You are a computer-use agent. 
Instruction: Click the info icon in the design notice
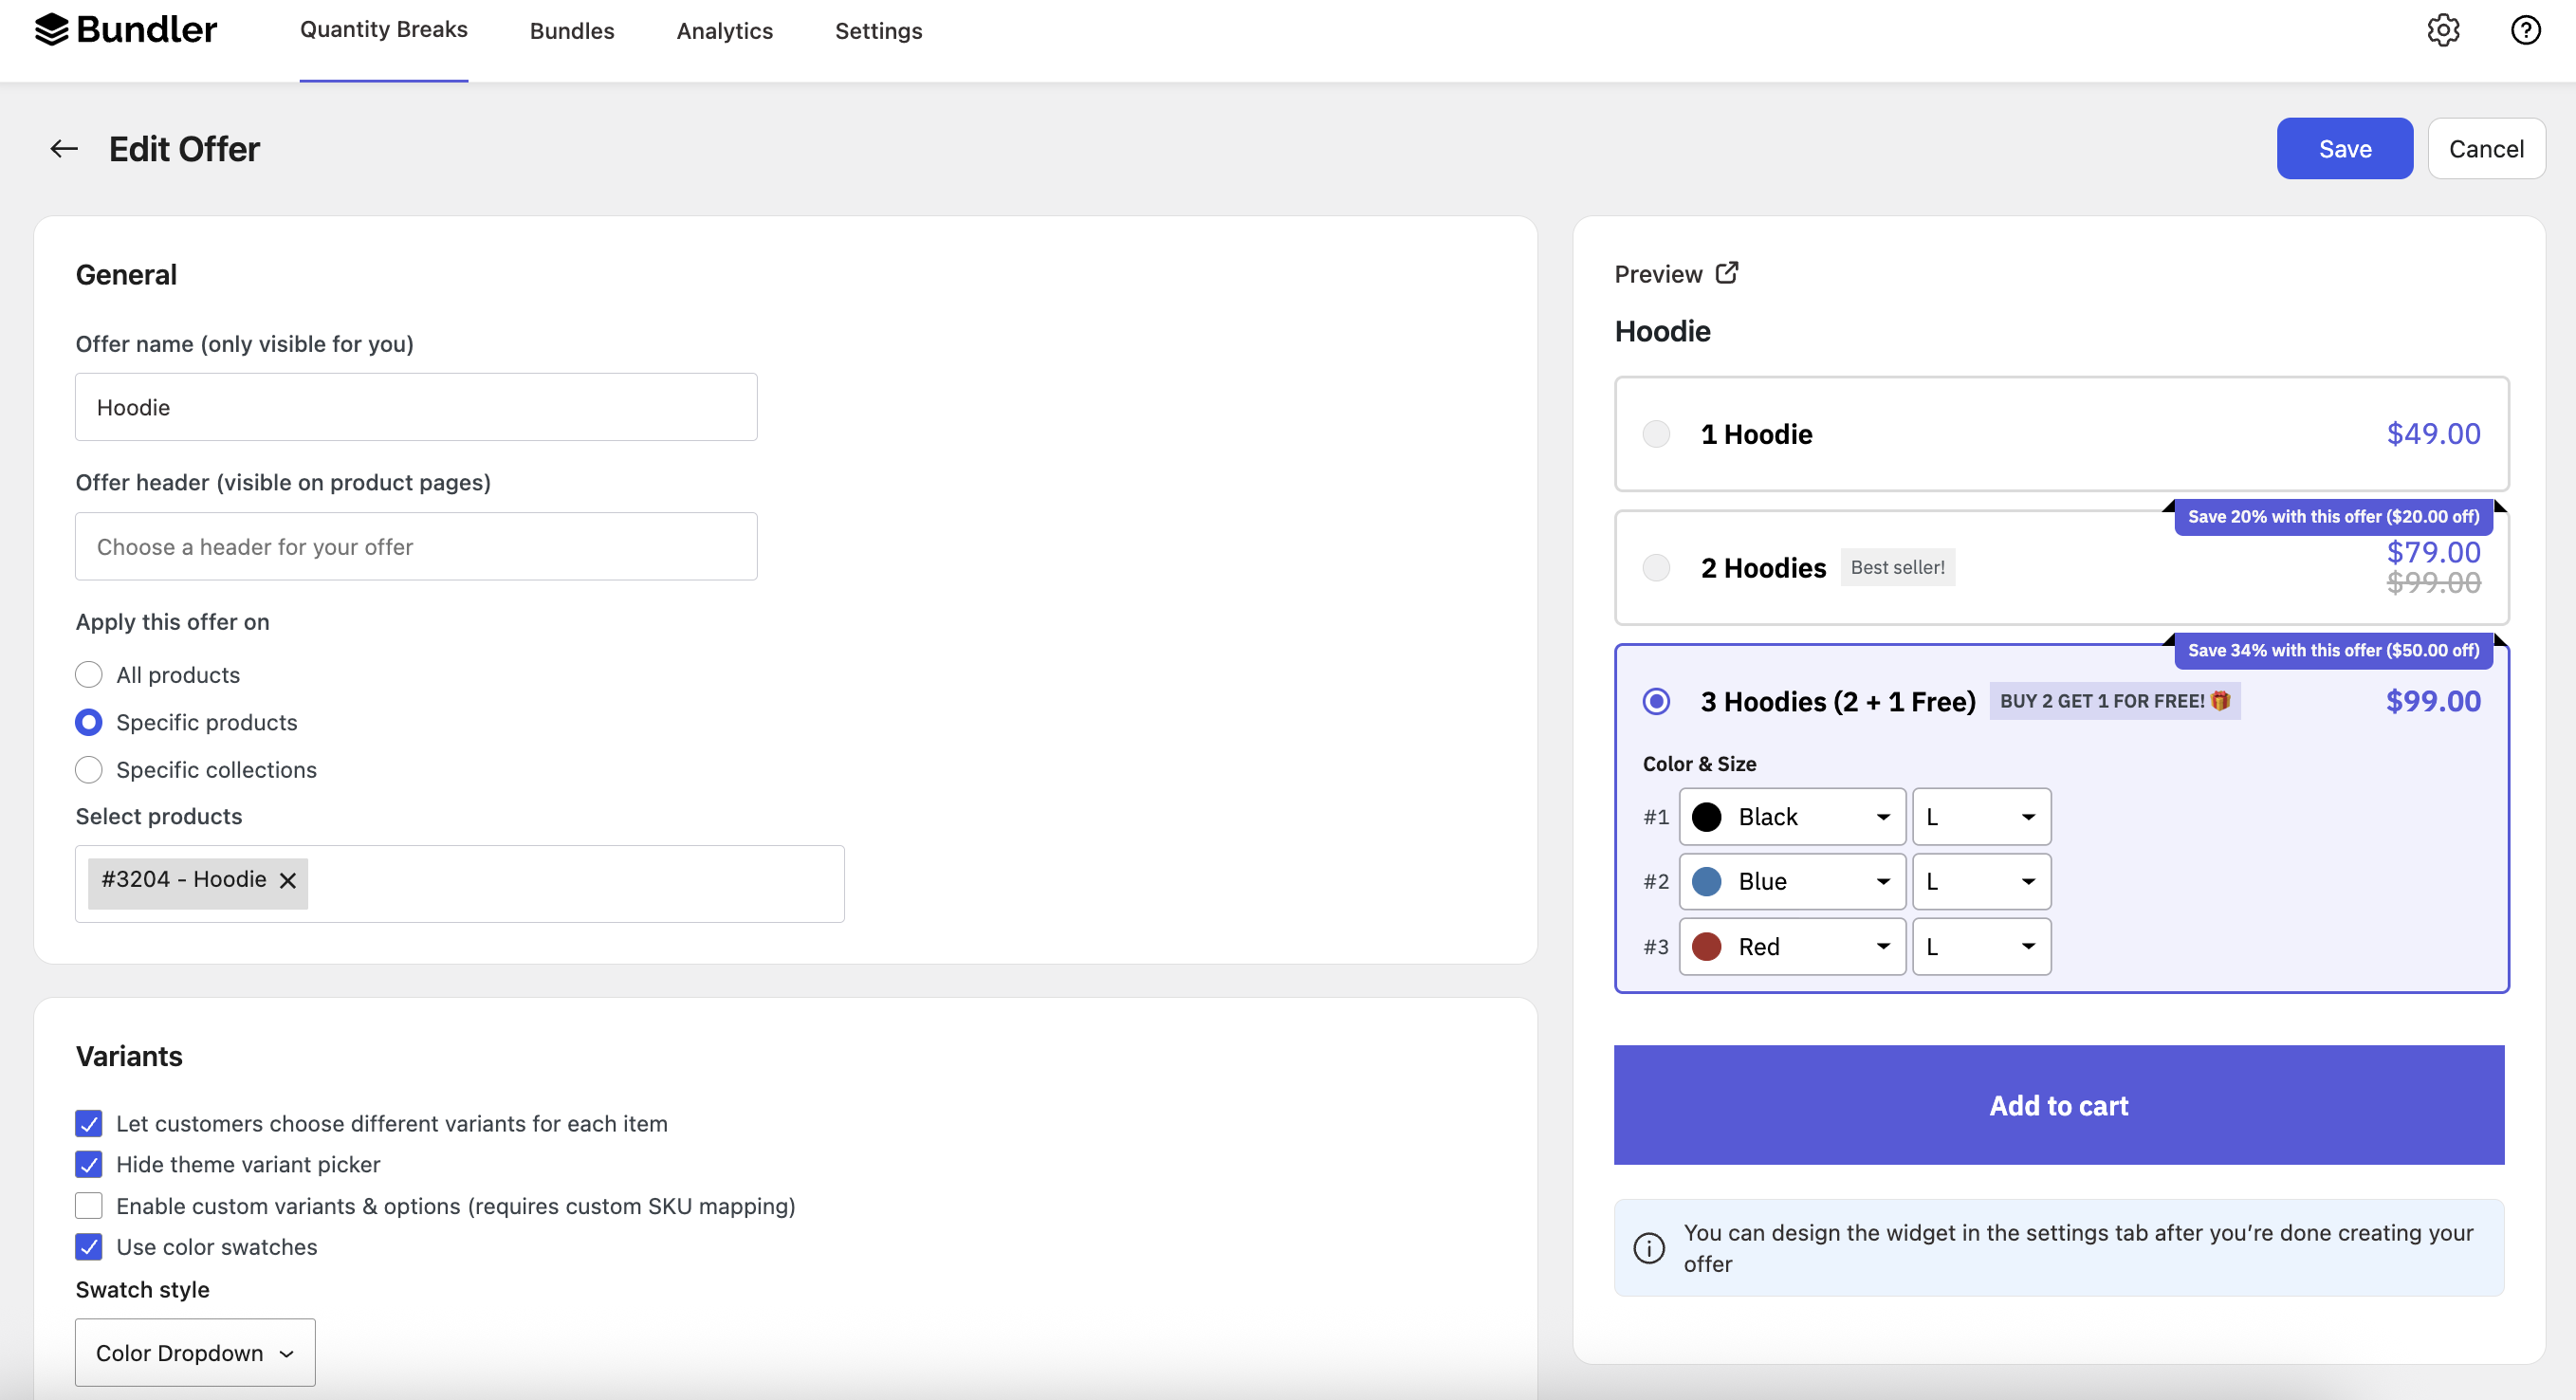[x=1649, y=1247]
